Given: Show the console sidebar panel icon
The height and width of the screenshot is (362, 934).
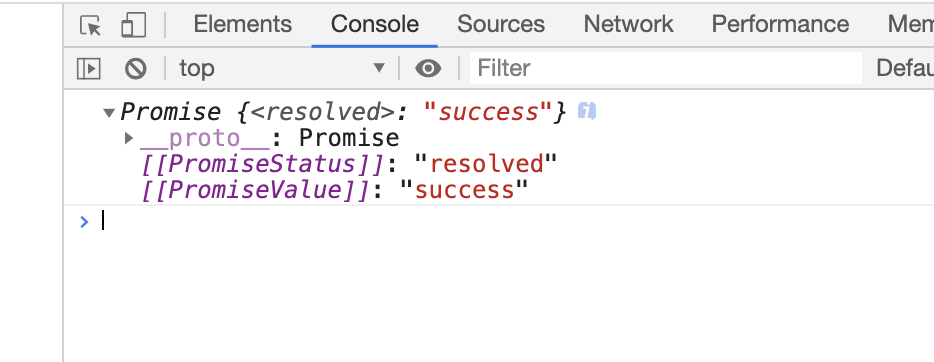Looking at the screenshot, I should [89, 68].
